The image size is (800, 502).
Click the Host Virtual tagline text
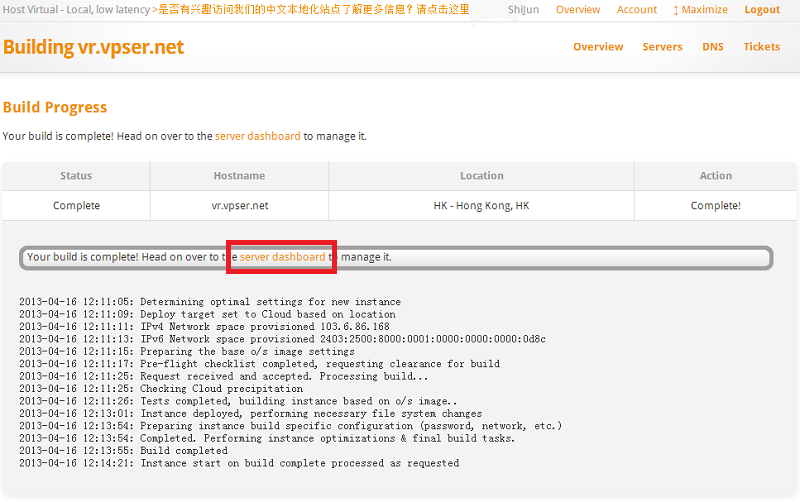tap(77, 10)
